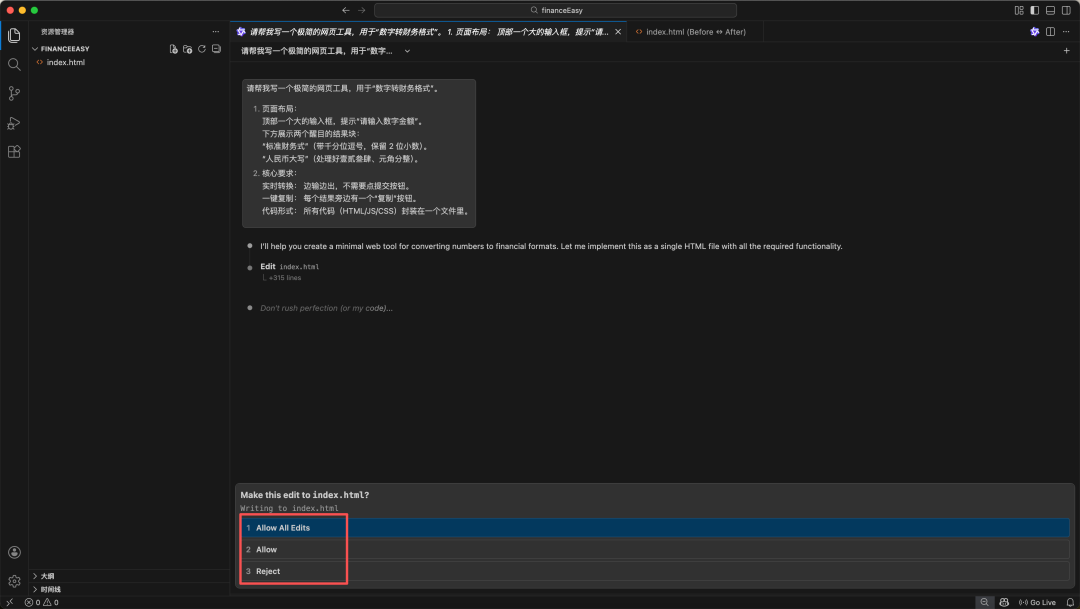Start a new chat with plus icon
The image size is (1080, 609).
(x=1066, y=51)
